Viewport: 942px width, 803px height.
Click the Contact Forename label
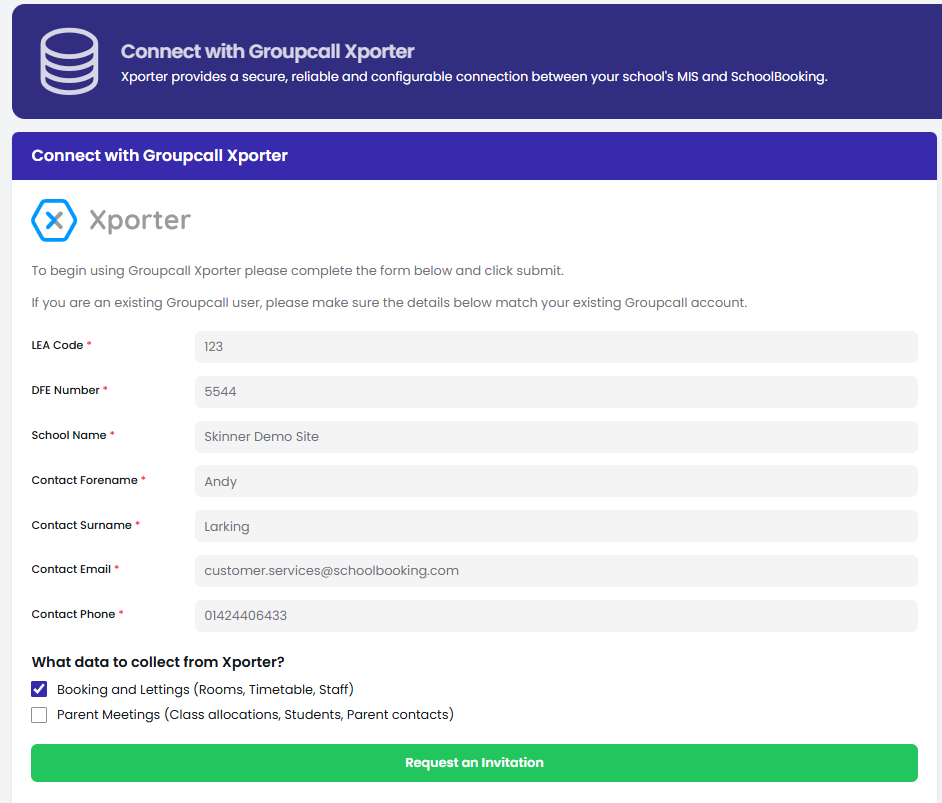84,480
